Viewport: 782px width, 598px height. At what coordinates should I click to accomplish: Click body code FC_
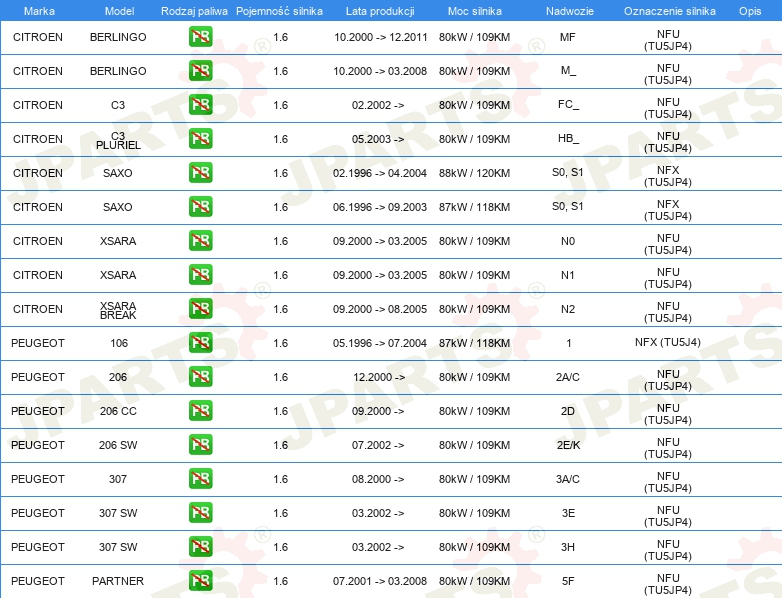568,105
